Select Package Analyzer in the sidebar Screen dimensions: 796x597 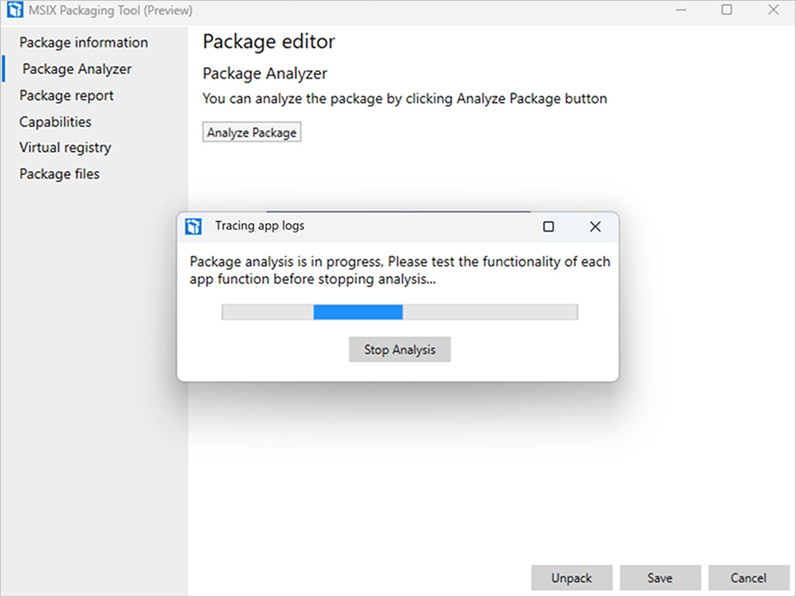click(x=77, y=69)
